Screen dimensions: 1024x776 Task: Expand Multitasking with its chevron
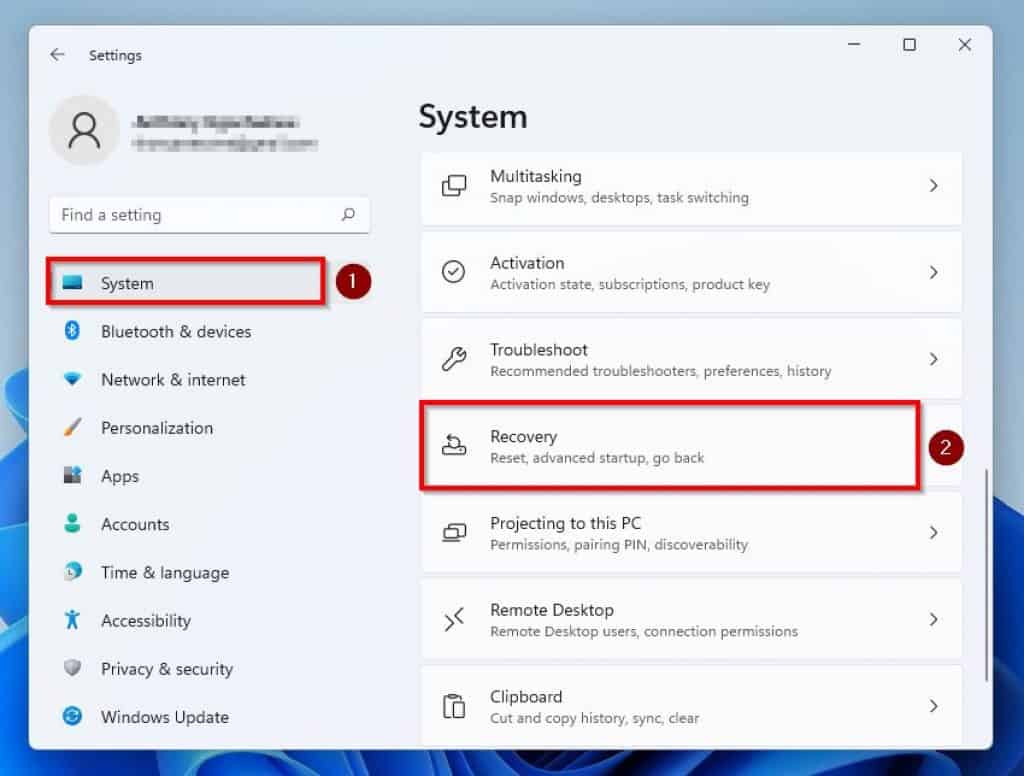(934, 186)
